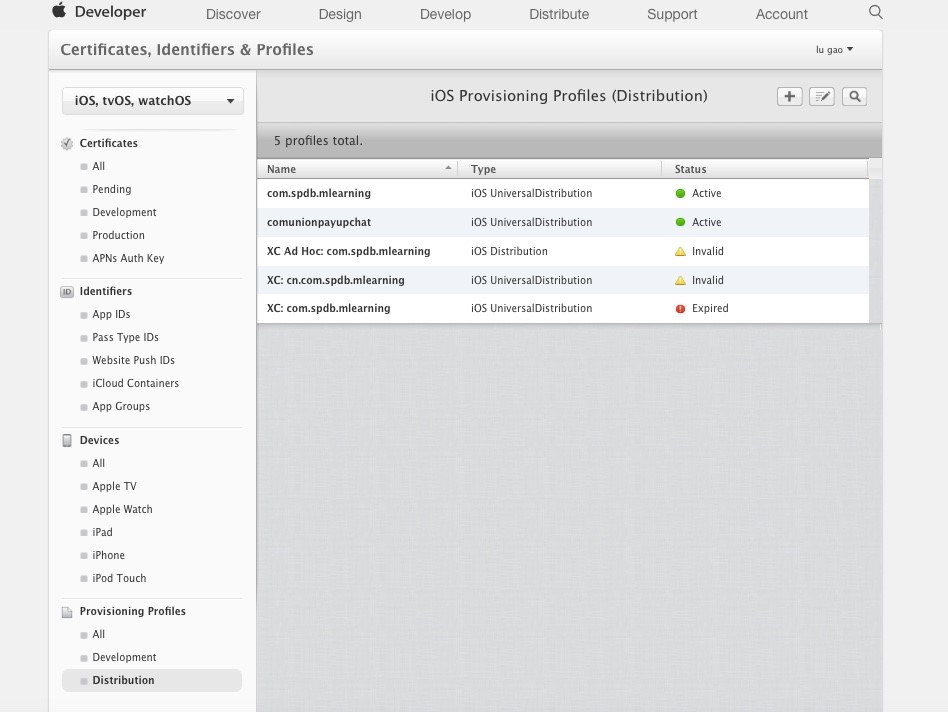The width and height of the screenshot is (948, 712).
Task: Select Apple TV devices
Action: click(114, 487)
